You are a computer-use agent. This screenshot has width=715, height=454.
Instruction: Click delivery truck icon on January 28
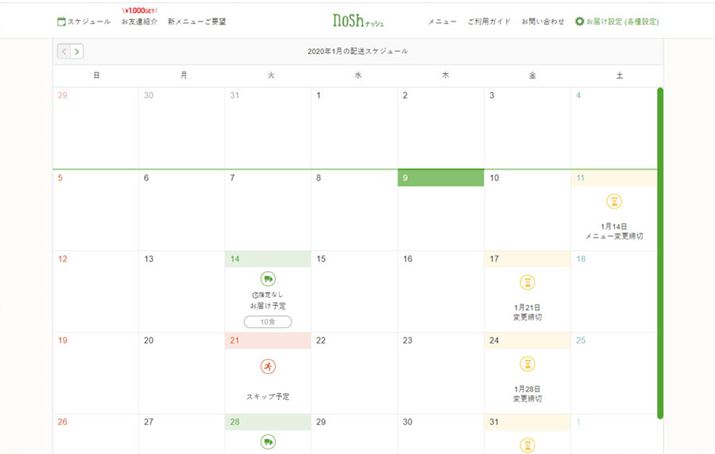click(268, 442)
